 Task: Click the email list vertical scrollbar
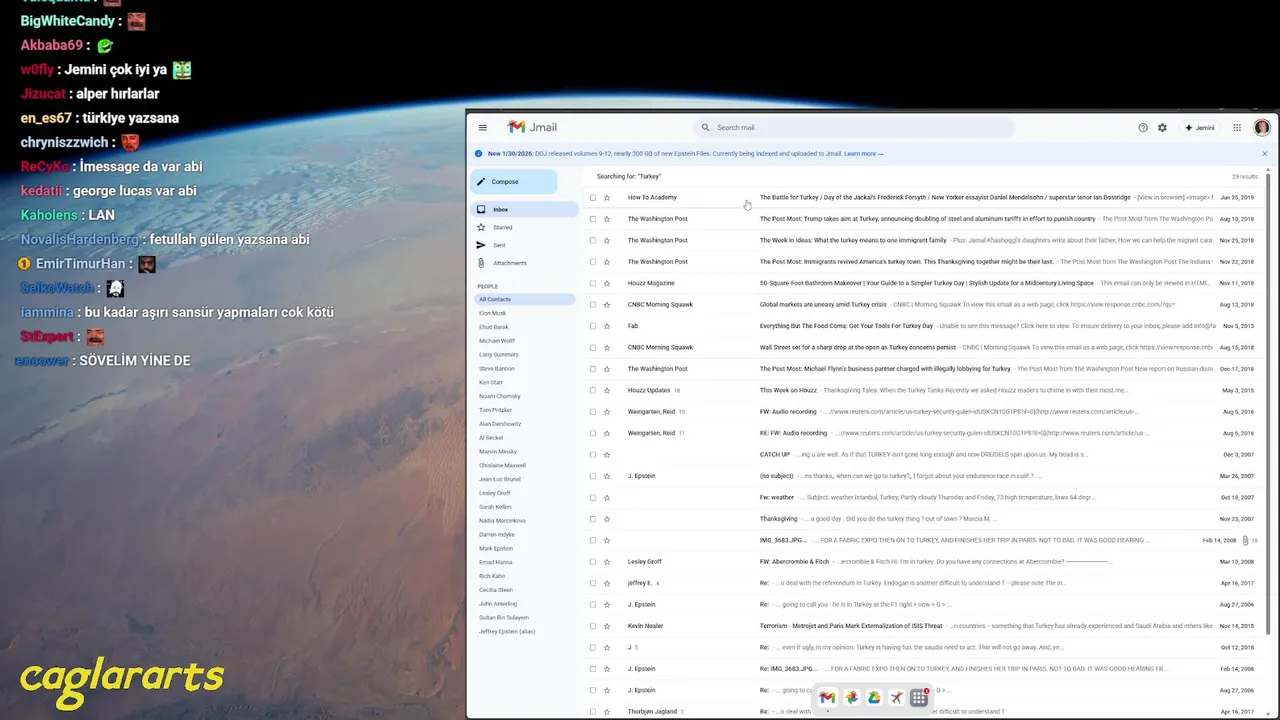click(1270, 400)
